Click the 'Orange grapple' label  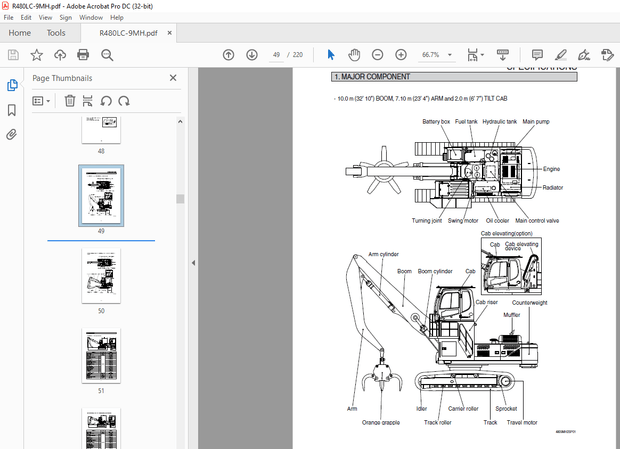[x=381, y=423]
